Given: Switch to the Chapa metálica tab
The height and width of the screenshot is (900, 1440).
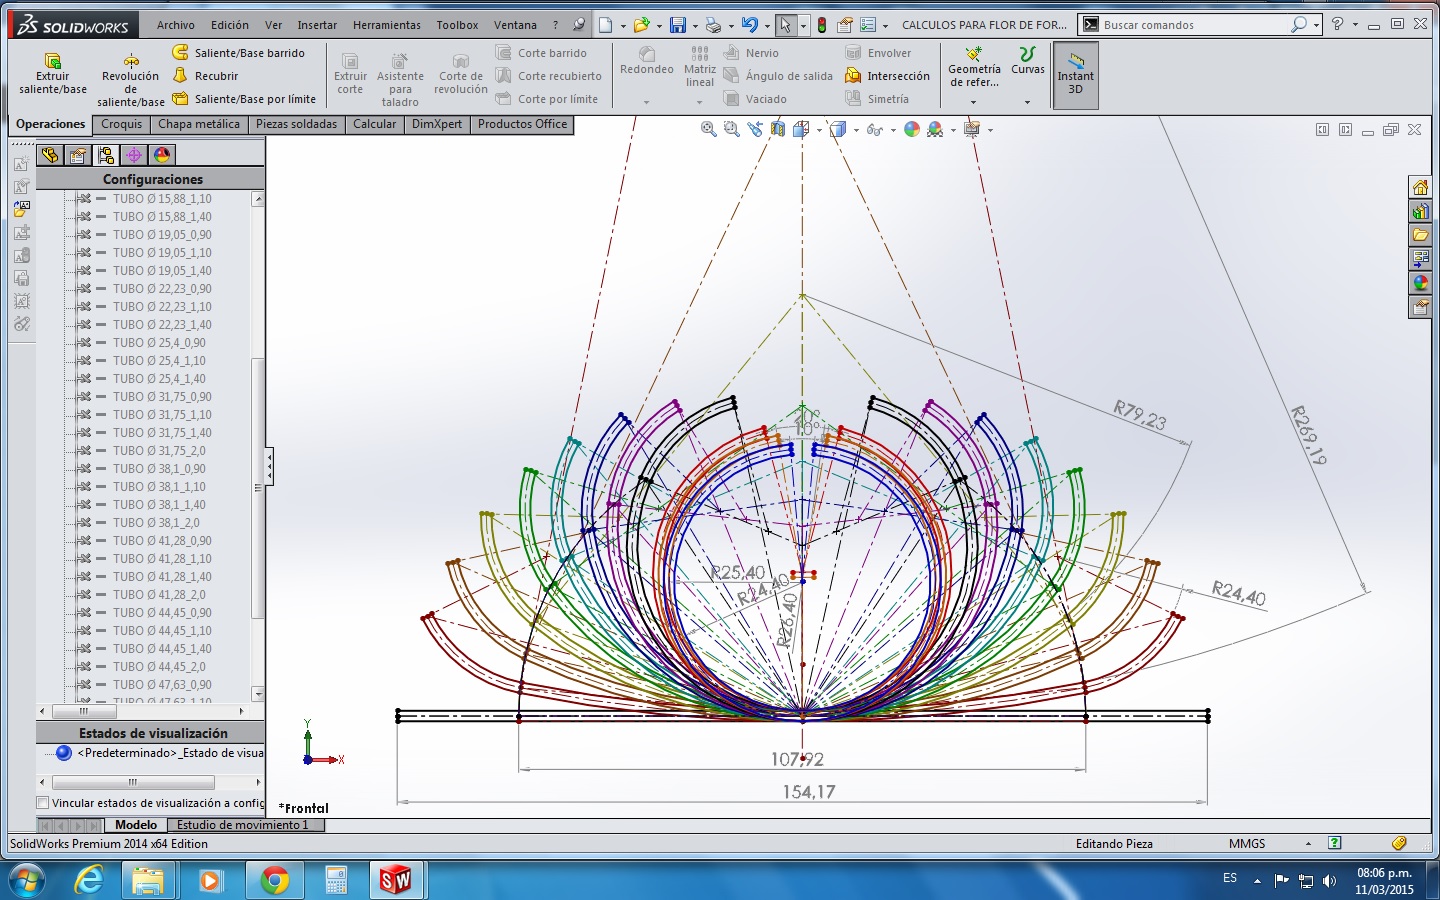Looking at the screenshot, I should coord(199,124).
